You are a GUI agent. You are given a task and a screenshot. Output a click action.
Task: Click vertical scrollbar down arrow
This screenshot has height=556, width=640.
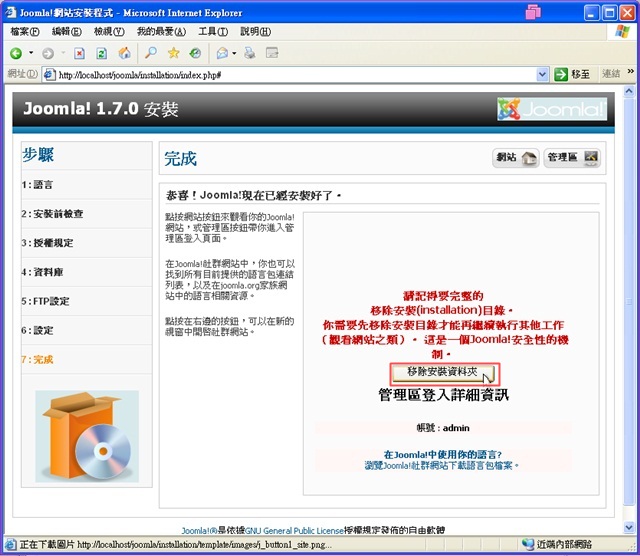tap(629, 527)
